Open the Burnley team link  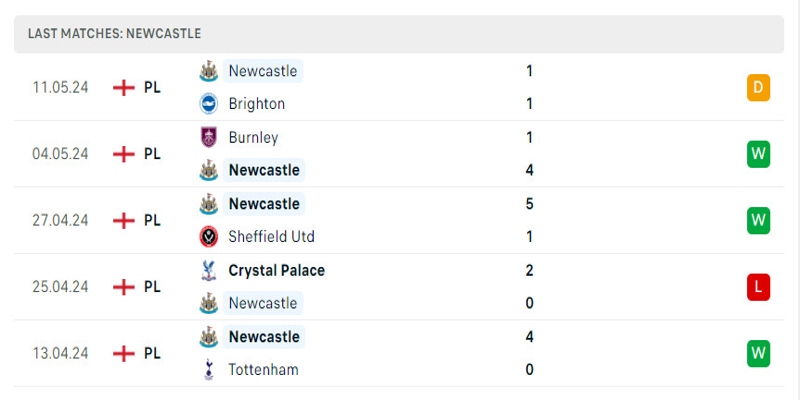[253, 138]
